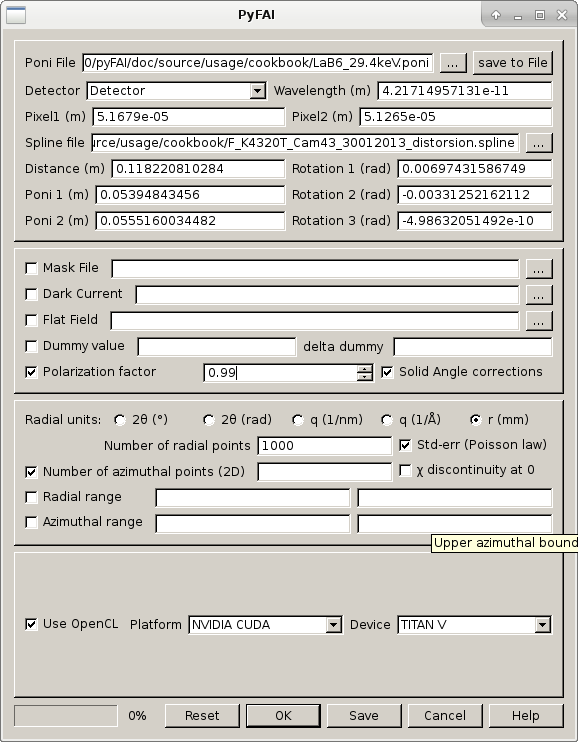Click the Poni File path field
578x742 pixels.
click(258, 63)
